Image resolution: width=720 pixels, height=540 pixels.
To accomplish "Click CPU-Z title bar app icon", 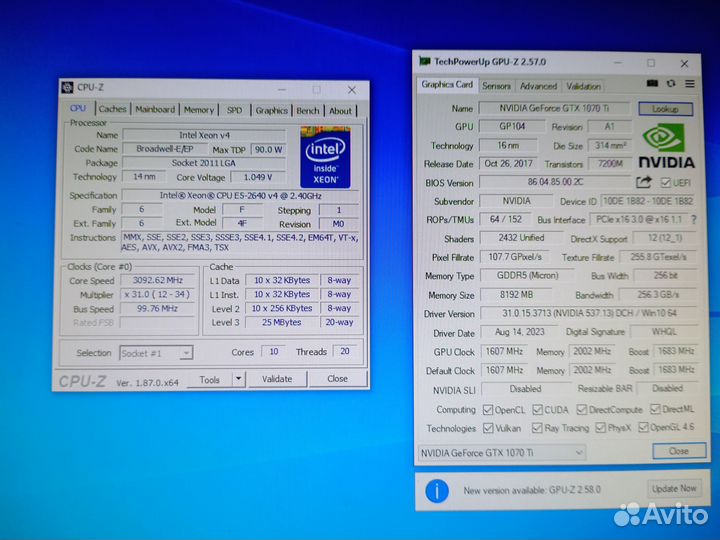I will 68,87.
